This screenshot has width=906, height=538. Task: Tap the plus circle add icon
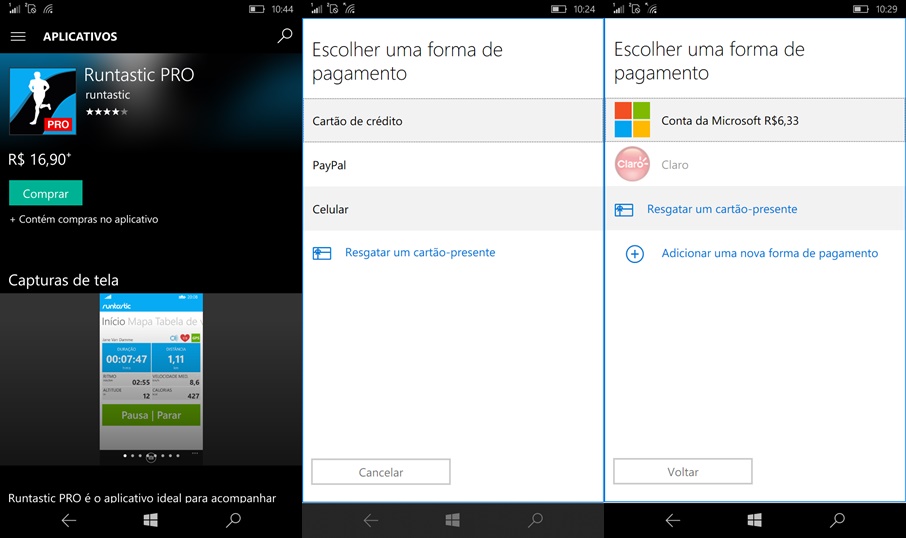[634, 254]
